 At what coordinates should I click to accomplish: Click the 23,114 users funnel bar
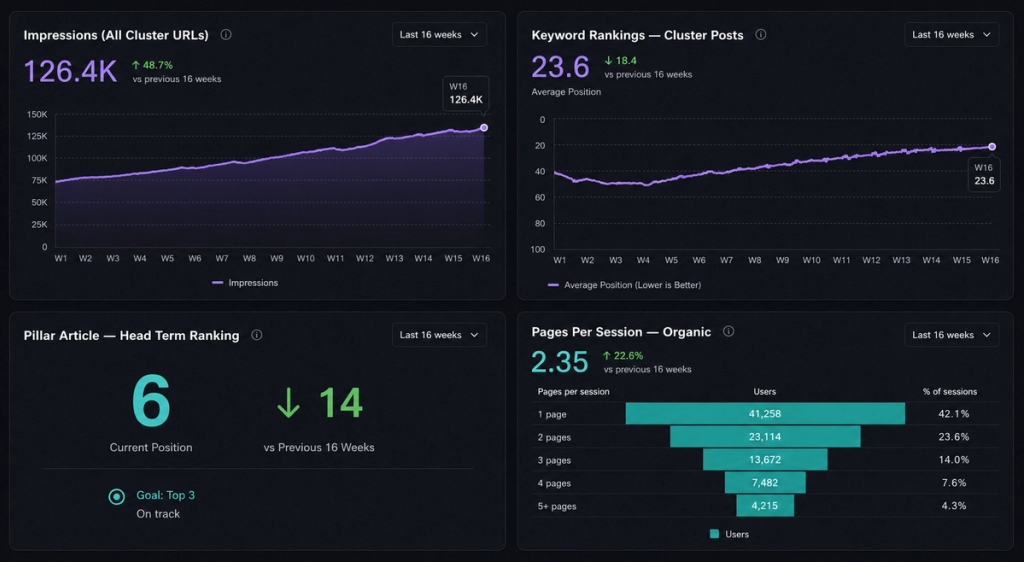(765, 437)
